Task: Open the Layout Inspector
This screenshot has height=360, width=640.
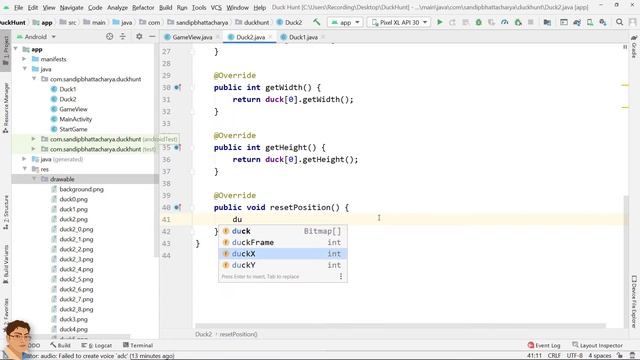Action: [597, 345]
